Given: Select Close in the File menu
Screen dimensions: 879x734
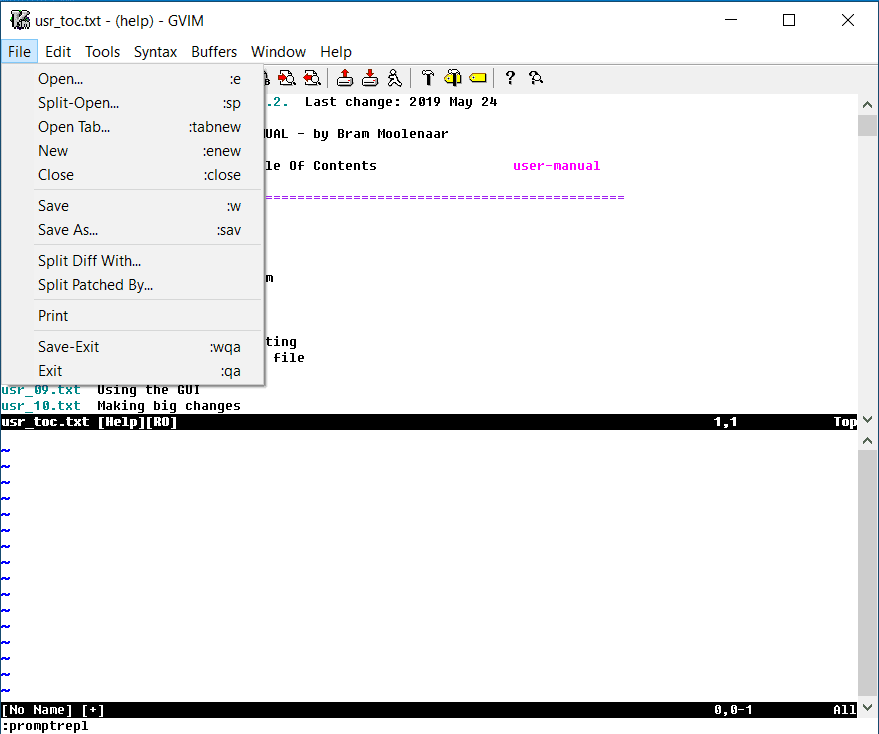Looking at the screenshot, I should point(133,175).
